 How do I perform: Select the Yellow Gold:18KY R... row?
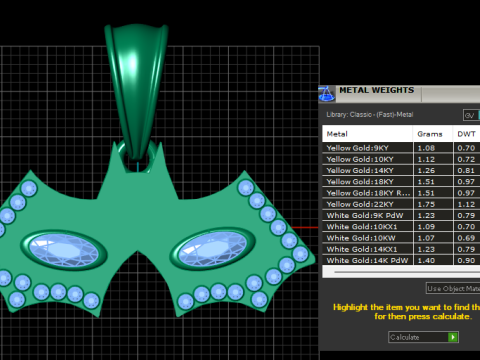[401, 193]
